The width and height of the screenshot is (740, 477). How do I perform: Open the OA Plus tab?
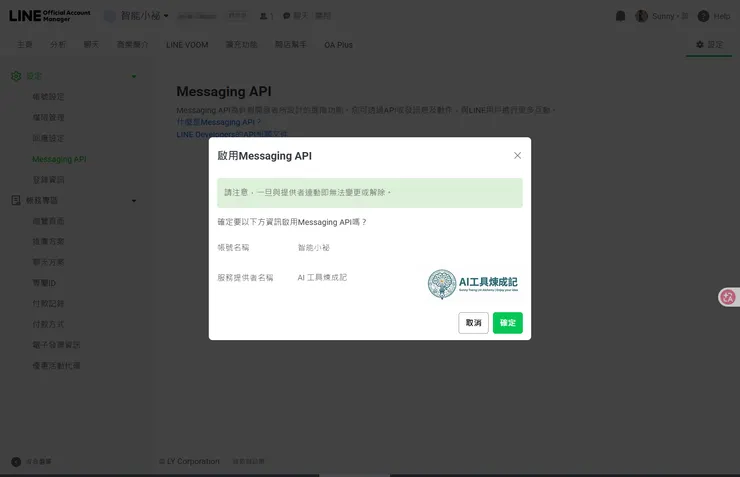[338, 45]
